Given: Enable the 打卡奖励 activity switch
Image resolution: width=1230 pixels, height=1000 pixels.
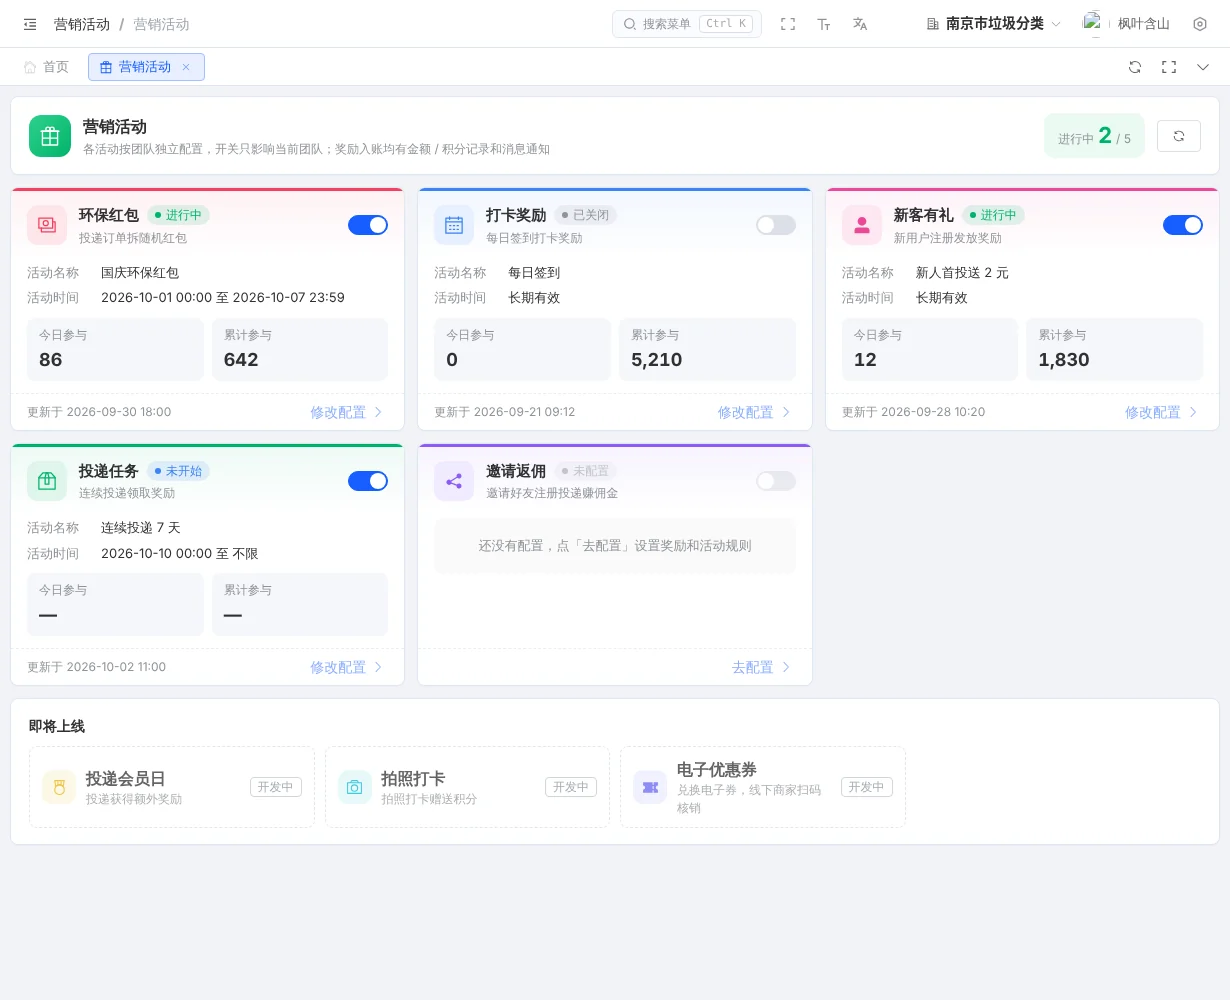Looking at the screenshot, I should click(776, 225).
